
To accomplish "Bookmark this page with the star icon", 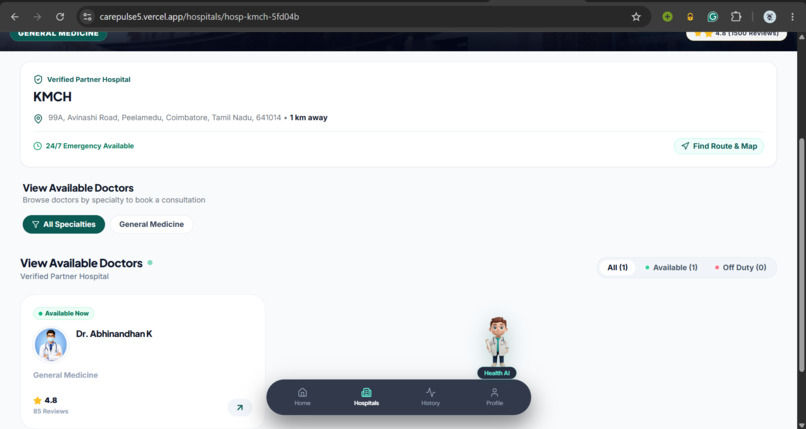I will click(636, 17).
